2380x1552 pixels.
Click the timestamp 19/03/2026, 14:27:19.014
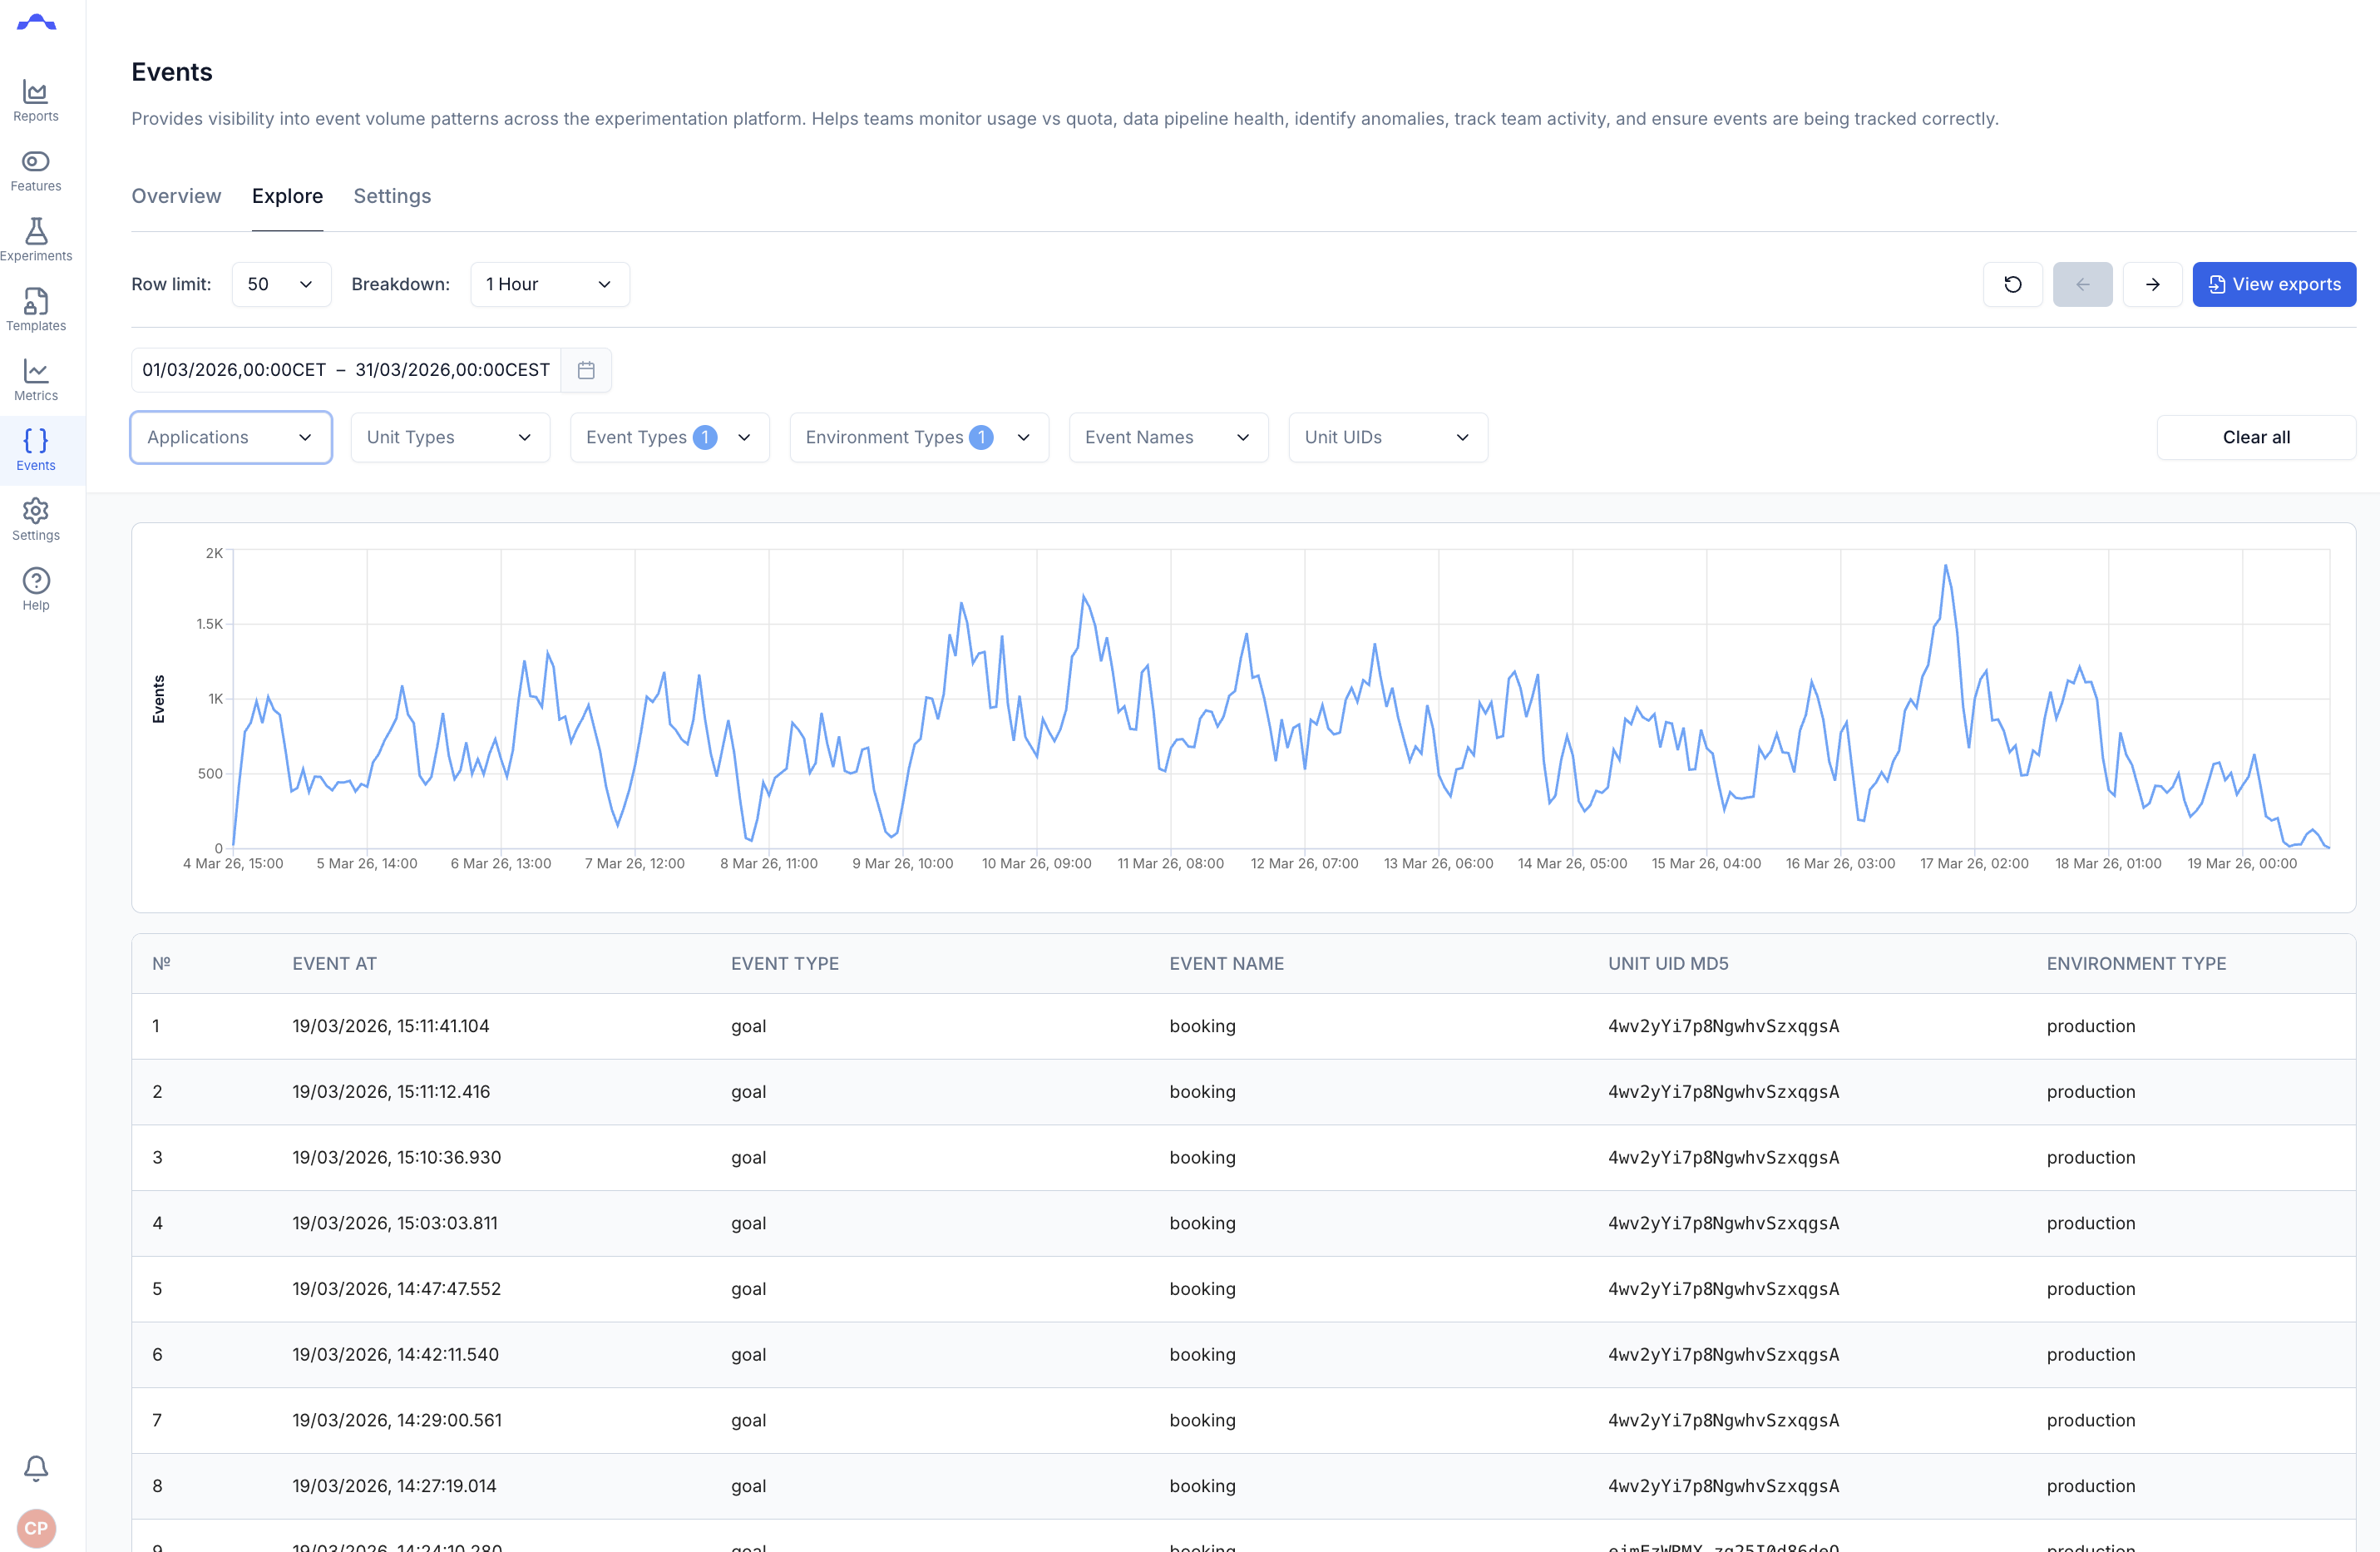click(394, 1487)
